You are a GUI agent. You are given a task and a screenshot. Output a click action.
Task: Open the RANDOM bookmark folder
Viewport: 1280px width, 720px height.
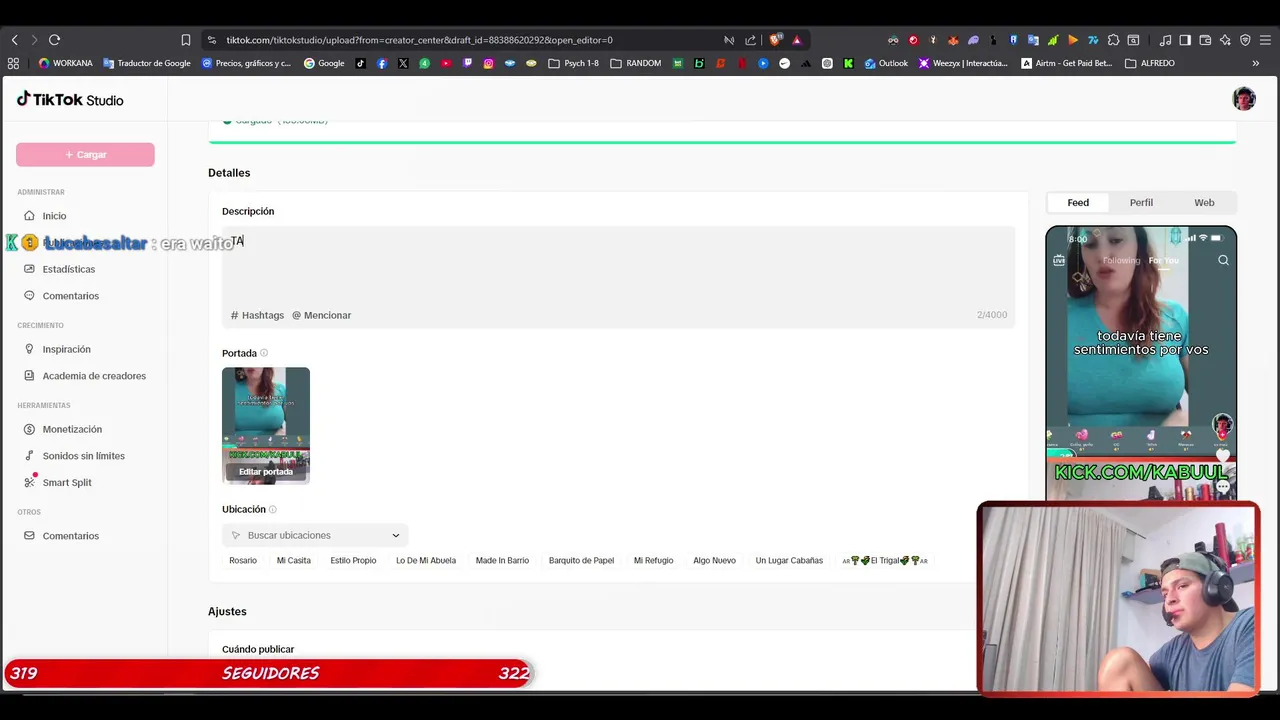pos(635,63)
